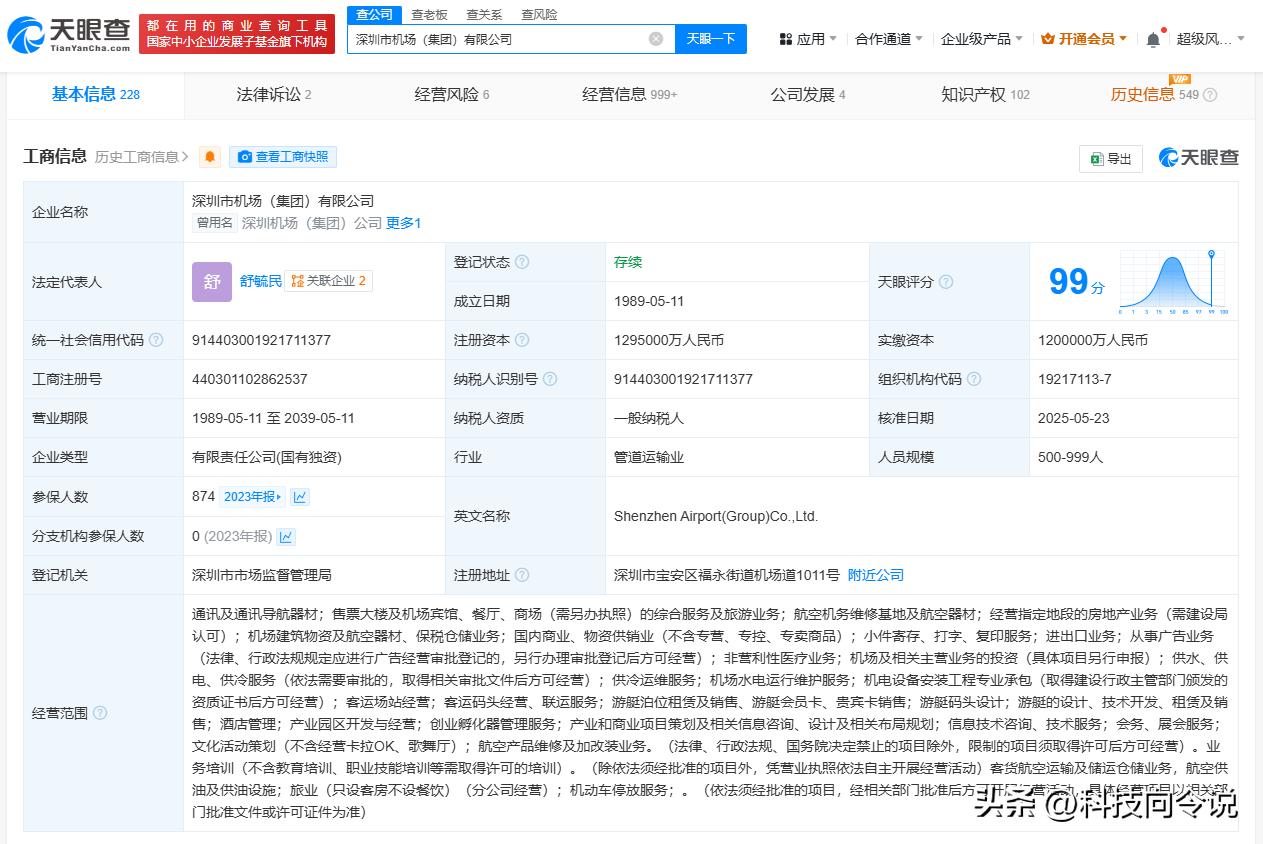
Task: Click the help icon next to 纳税人识别号
Action: click(550, 379)
